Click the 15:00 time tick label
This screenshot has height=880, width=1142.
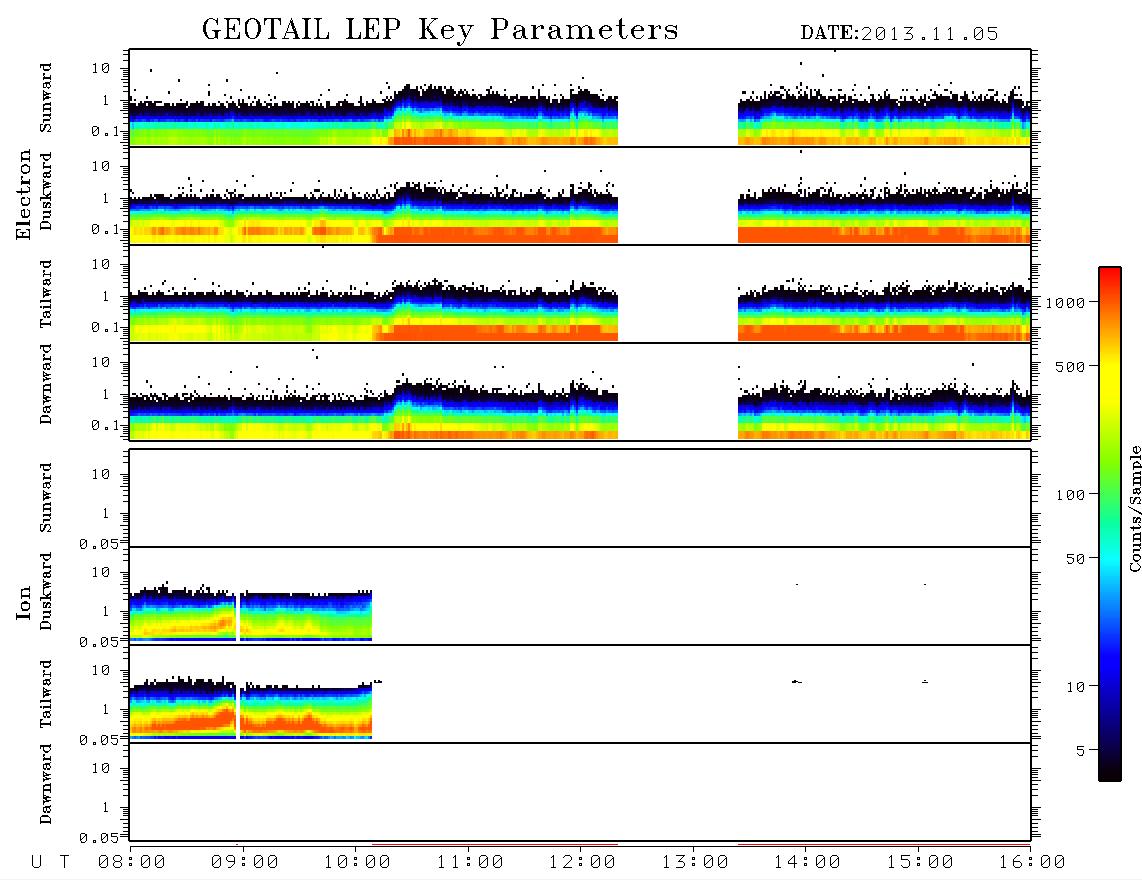[x=920, y=862]
